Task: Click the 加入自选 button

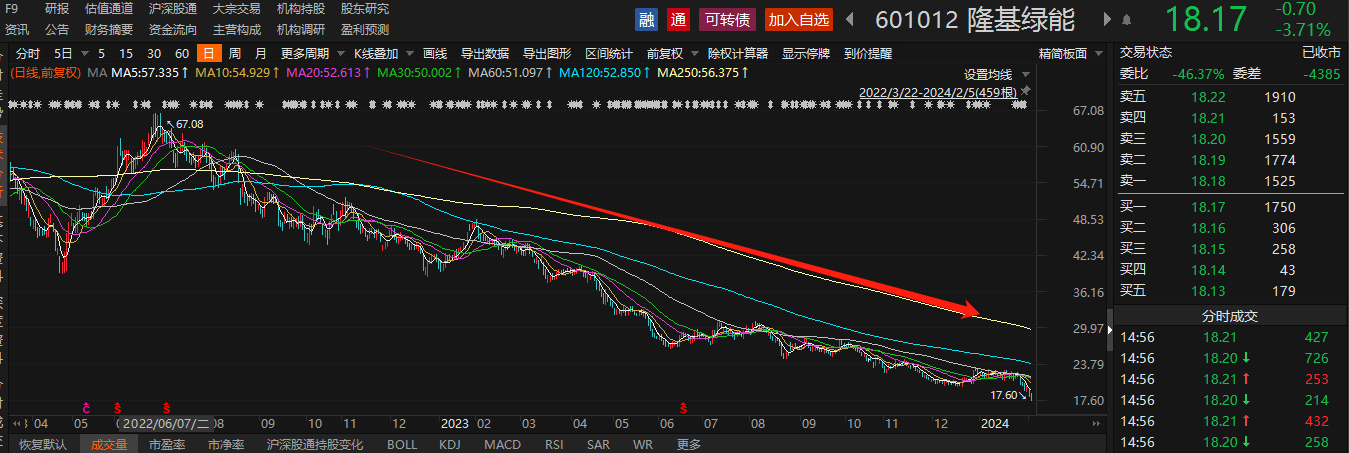Action: point(798,19)
